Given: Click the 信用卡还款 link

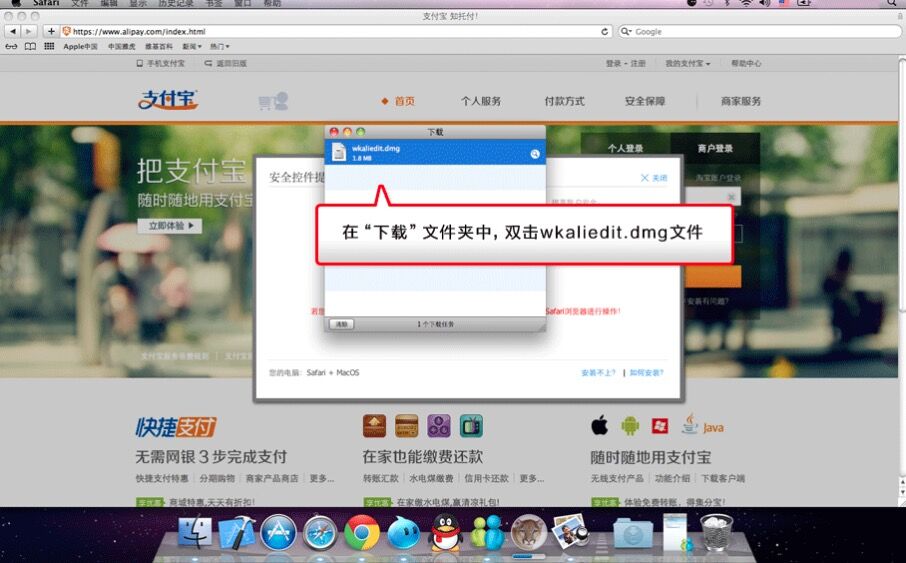Looking at the screenshot, I should point(487,479).
